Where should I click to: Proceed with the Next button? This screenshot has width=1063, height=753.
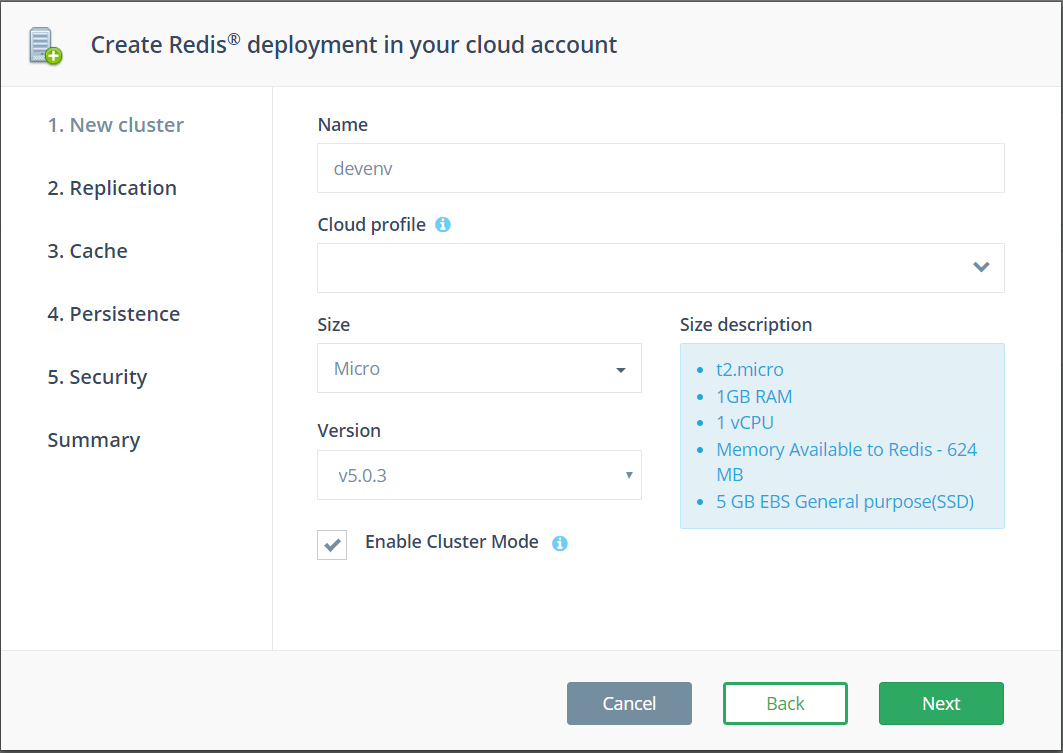coord(941,703)
